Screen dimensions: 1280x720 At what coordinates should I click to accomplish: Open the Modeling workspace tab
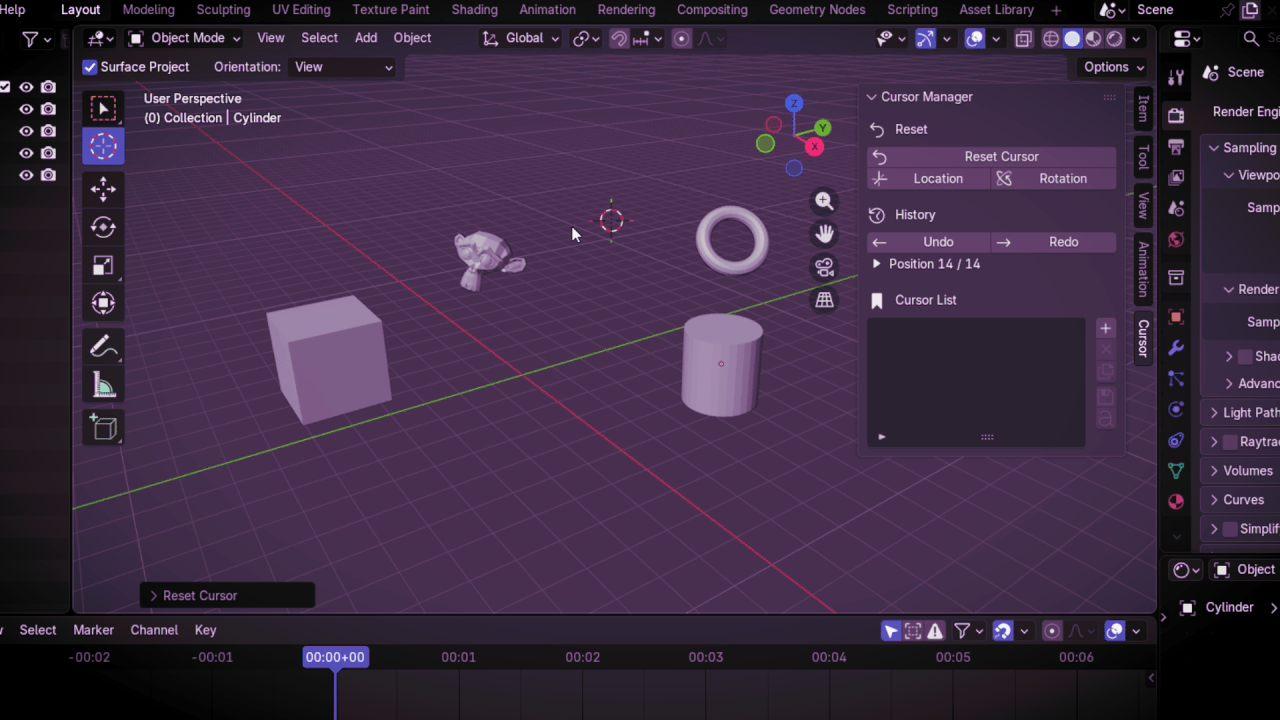[149, 10]
